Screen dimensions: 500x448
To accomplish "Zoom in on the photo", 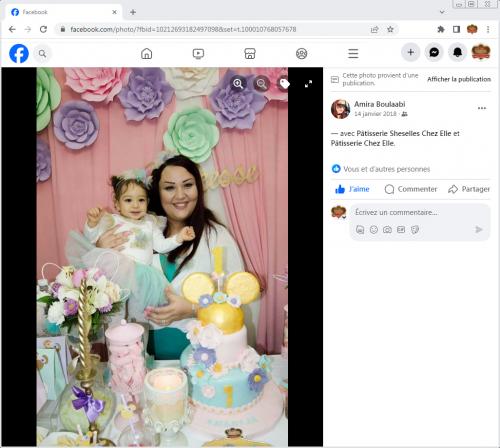I will 238,84.
